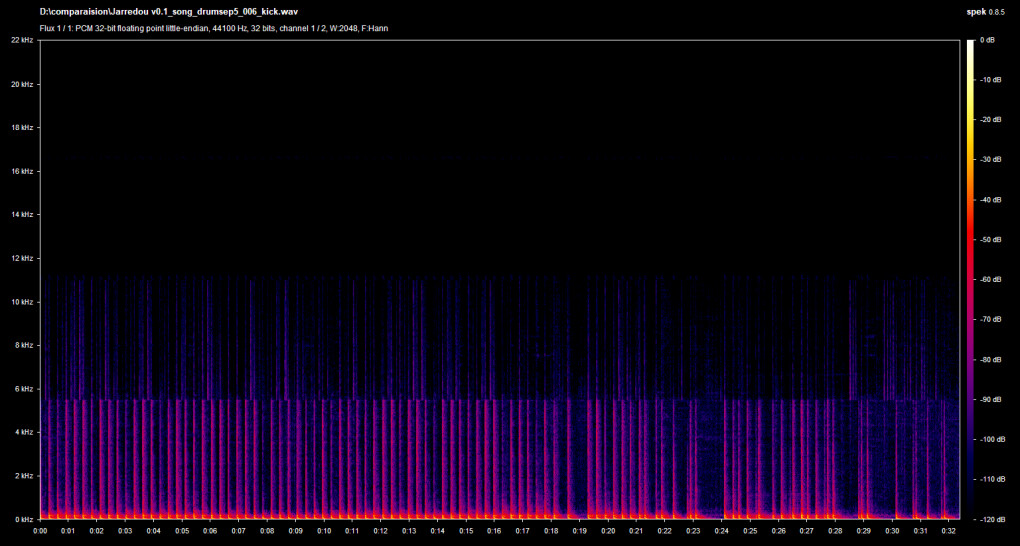Click the 0:24 time axis label
1020x546 pixels.
(721, 531)
